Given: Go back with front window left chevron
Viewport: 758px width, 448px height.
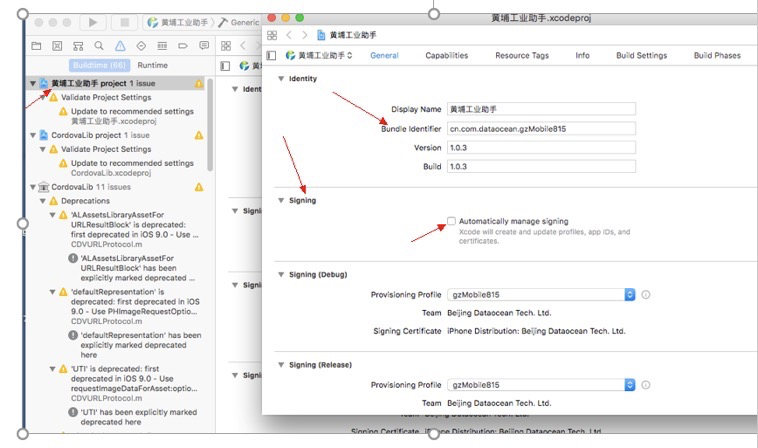Looking at the screenshot, I should click(x=289, y=35).
